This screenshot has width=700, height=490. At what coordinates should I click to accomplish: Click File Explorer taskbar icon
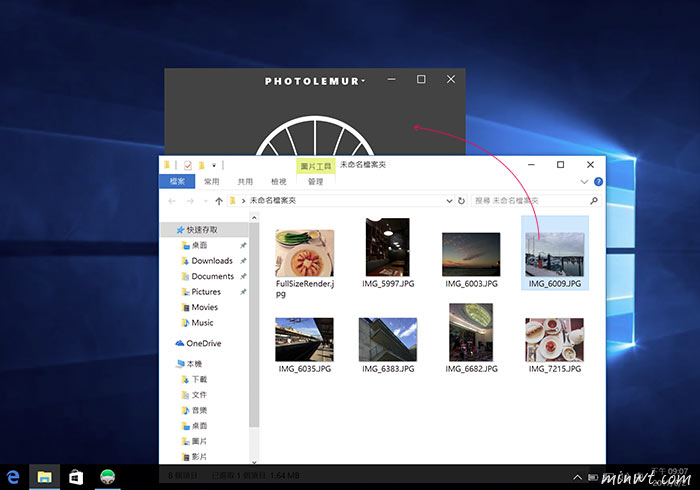click(44, 477)
